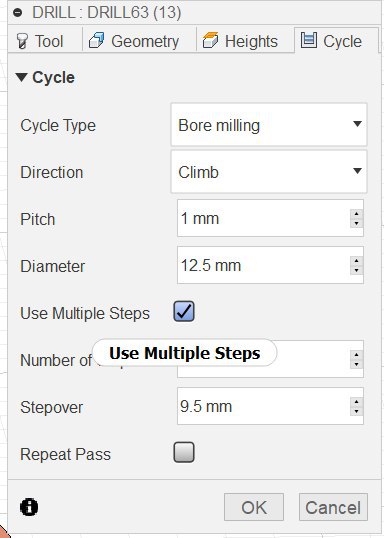Decrease Diameter using down stepper arrow

(357, 270)
